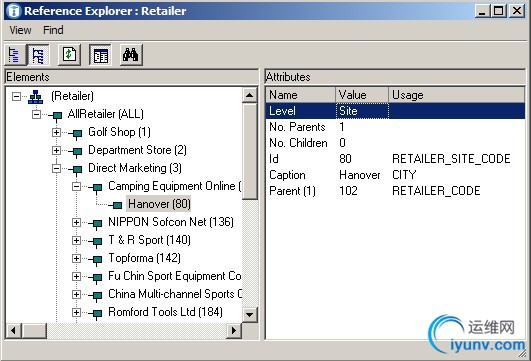Click the RETAILER_CODE usage cell

pyautogui.click(x=436, y=191)
